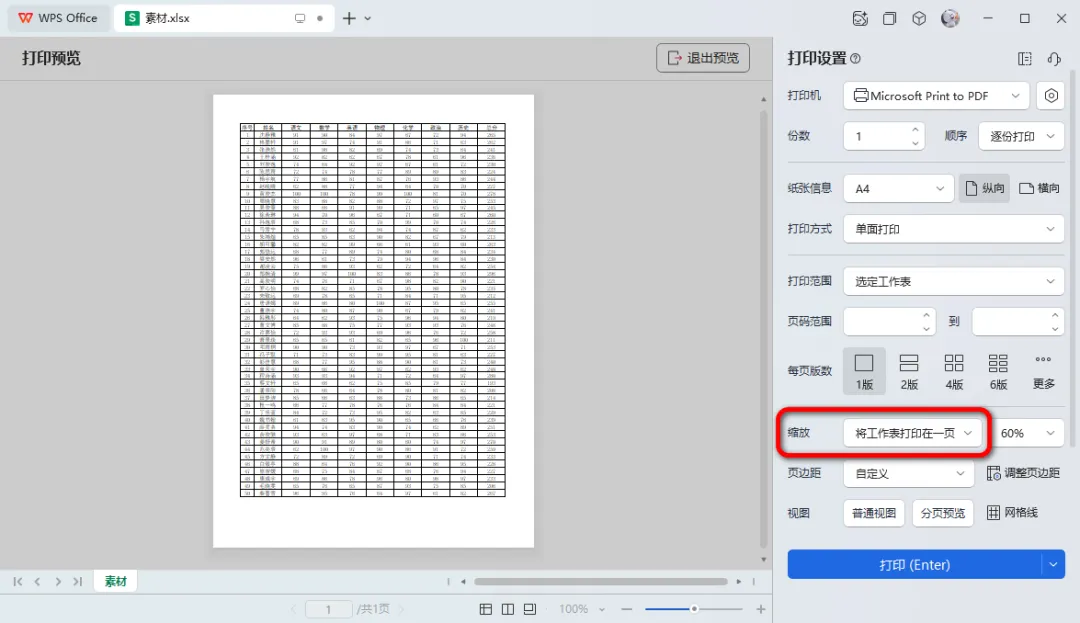
Task: Switch paper orientation to 横向
Action: pyautogui.click(x=1039, y=188)
